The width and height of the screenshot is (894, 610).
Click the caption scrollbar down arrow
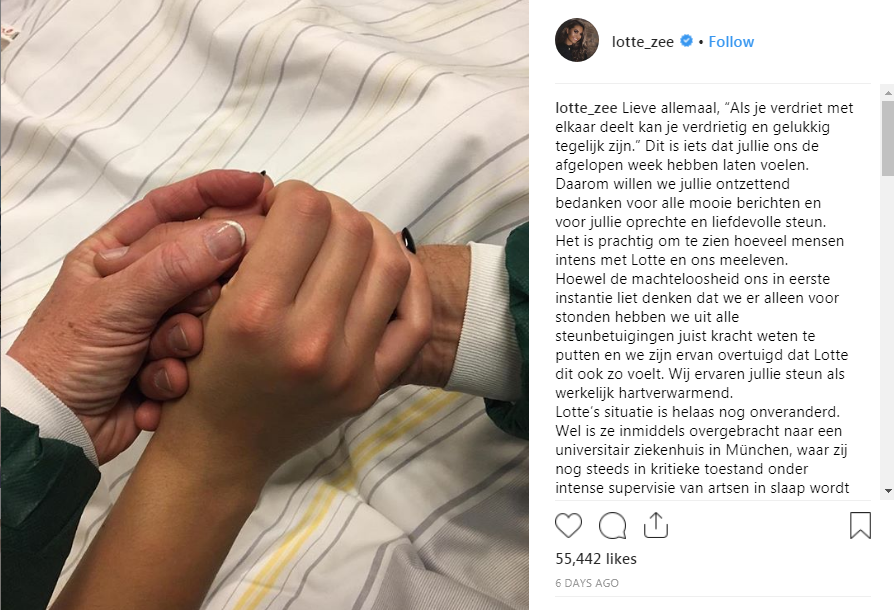click(x=888, y=490)
